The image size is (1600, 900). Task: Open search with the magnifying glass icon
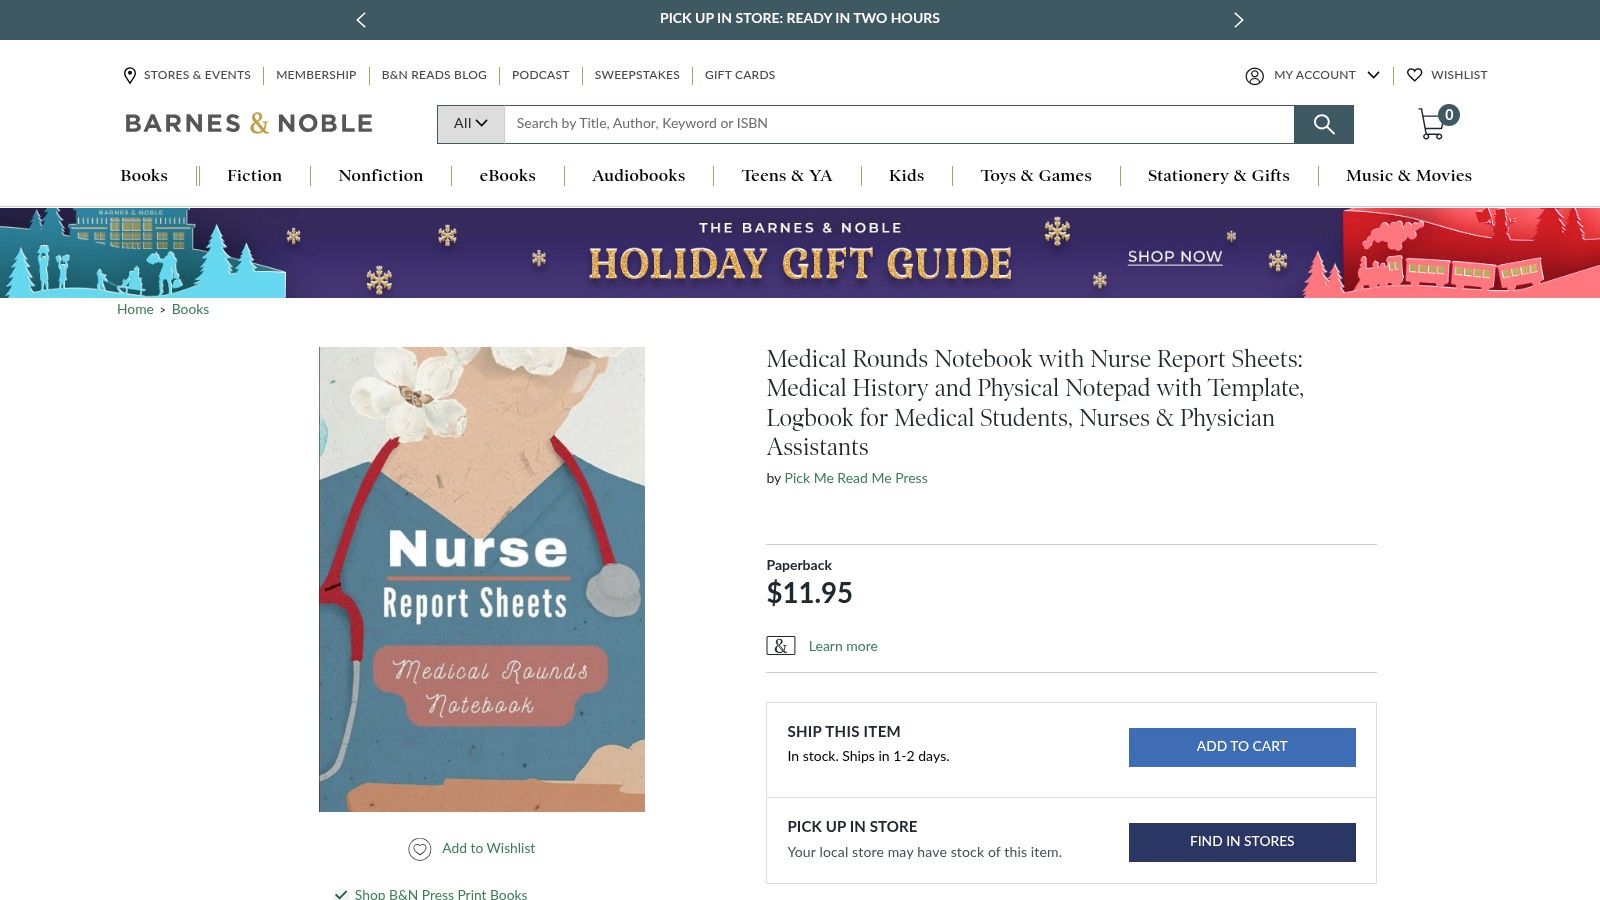1324,124
